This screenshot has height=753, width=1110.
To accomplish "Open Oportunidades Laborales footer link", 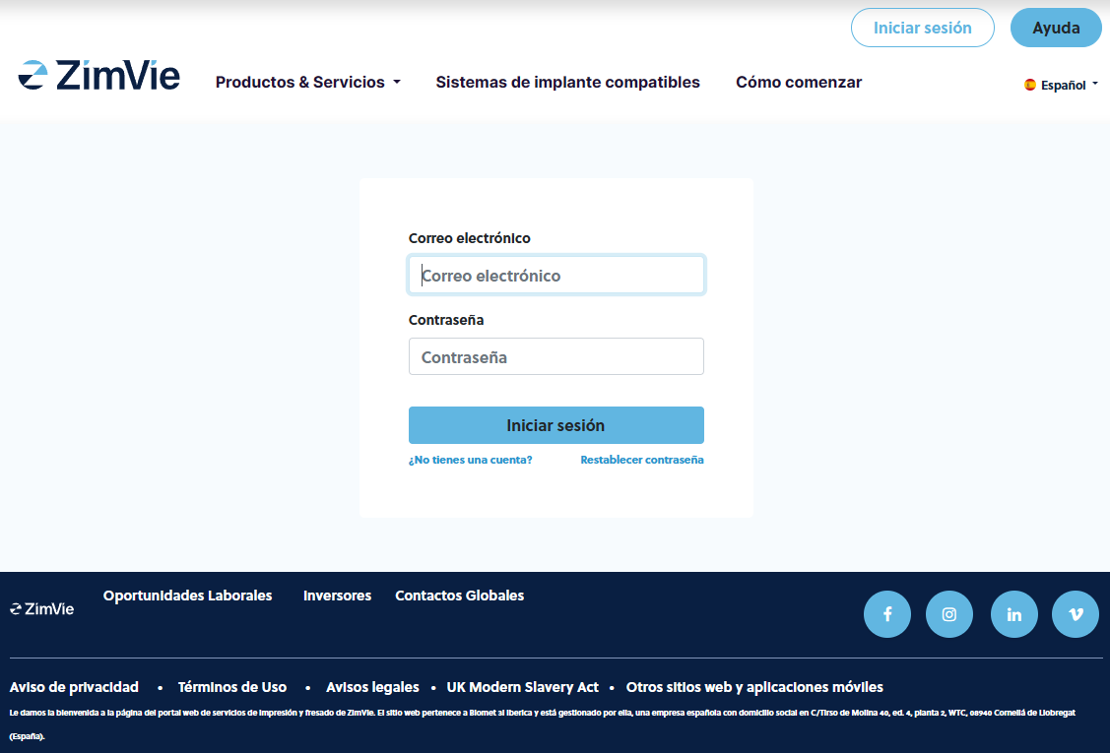I will click(x=187, y=595).
